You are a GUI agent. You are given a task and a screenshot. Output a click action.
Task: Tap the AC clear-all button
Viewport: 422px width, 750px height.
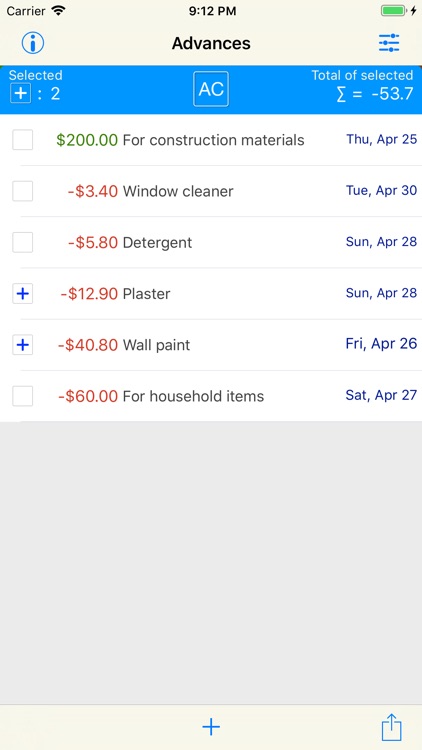pos(211,89)
